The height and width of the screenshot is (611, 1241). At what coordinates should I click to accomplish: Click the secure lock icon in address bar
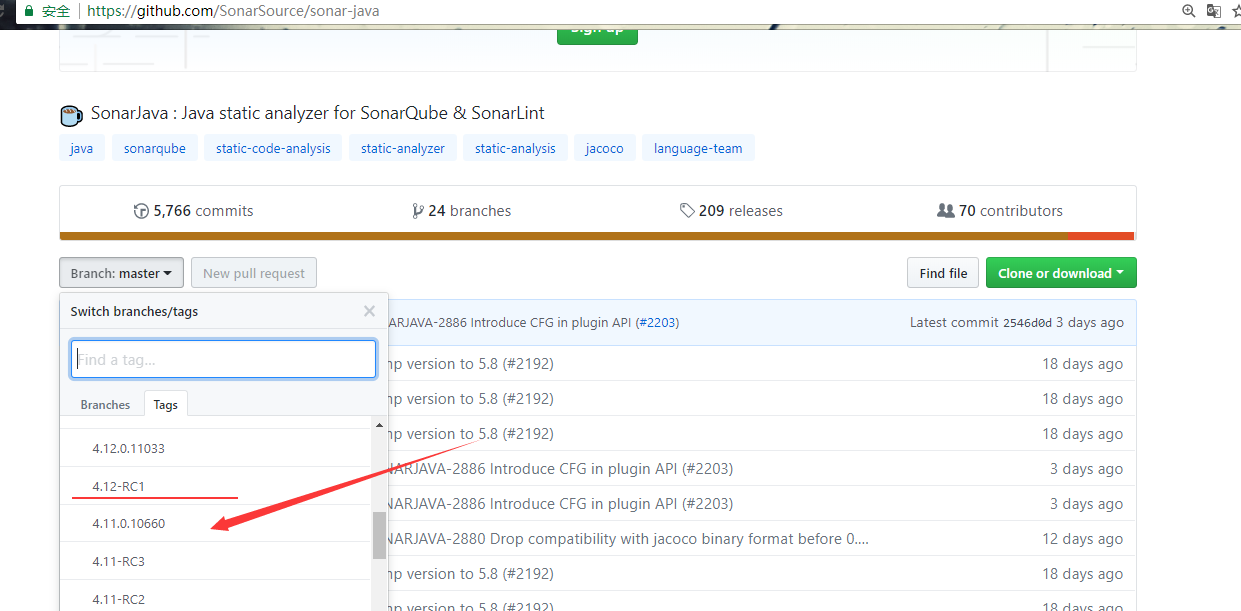pos(28,11)
